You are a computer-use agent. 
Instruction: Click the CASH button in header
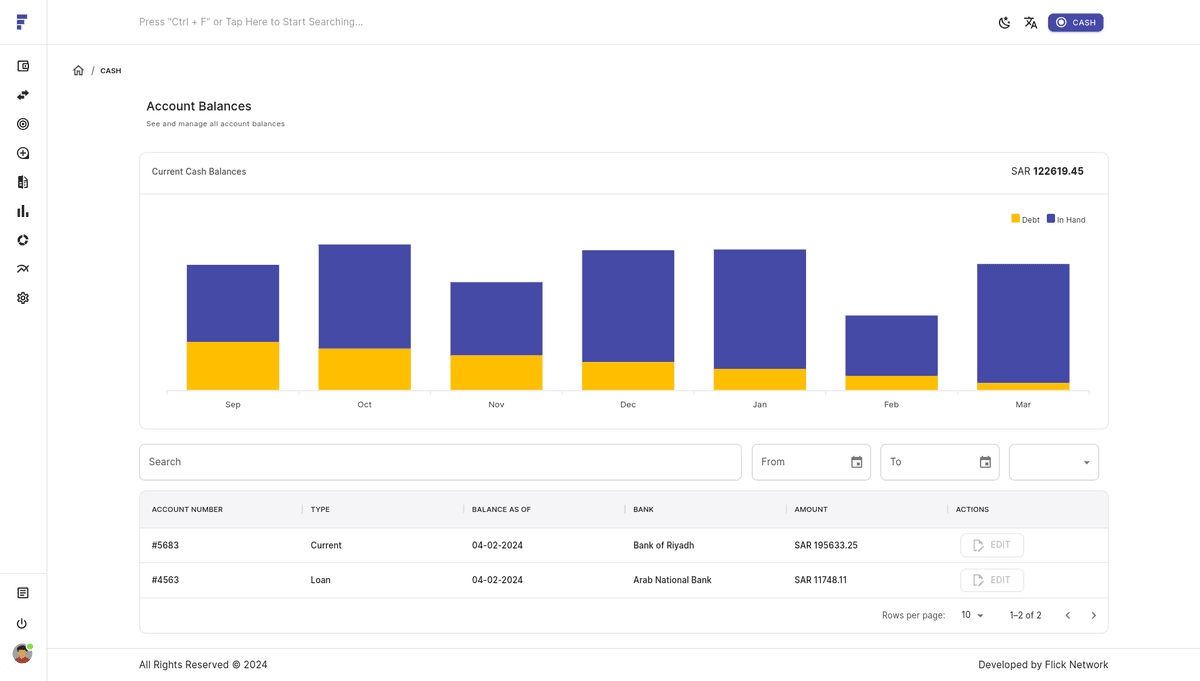pos(1075,22)
